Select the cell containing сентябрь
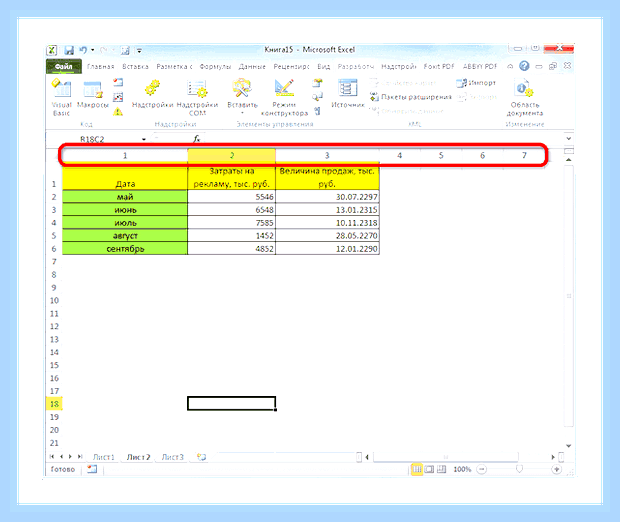The height and width of the screenshot is (522, 620). (x=125, y=249)
